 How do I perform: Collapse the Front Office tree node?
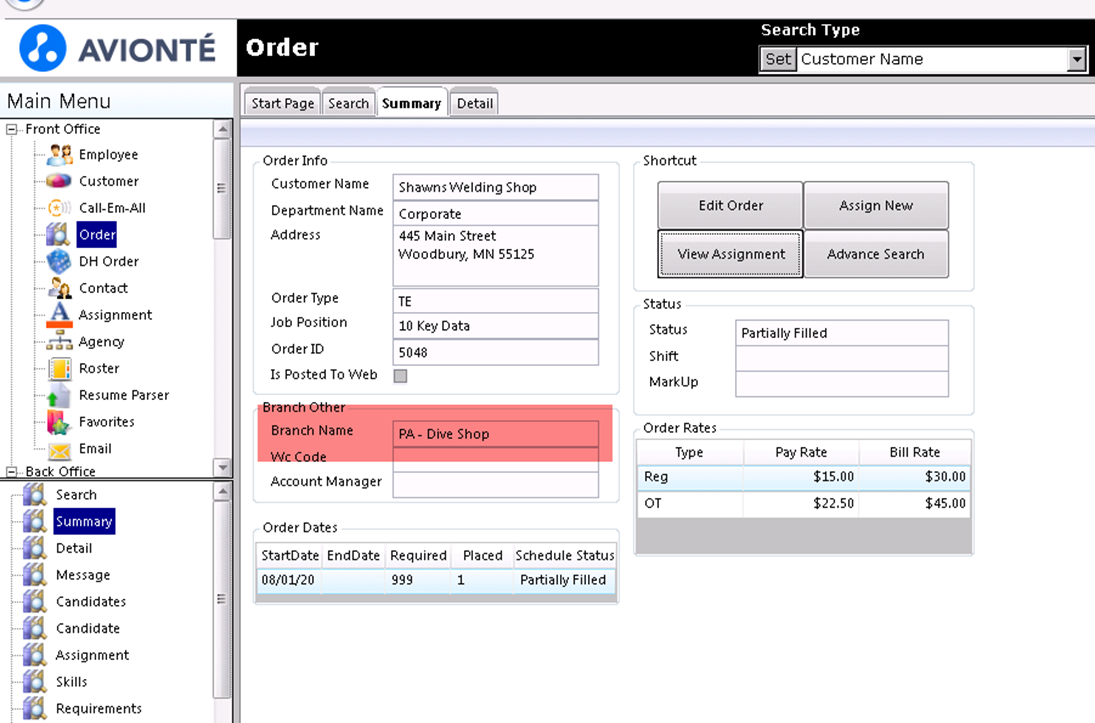11,129
